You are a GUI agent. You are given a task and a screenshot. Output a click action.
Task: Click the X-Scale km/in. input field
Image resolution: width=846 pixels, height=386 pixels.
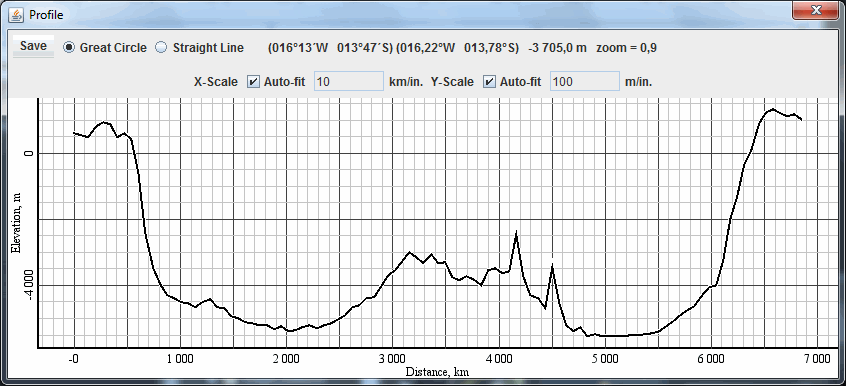(349, 82)
